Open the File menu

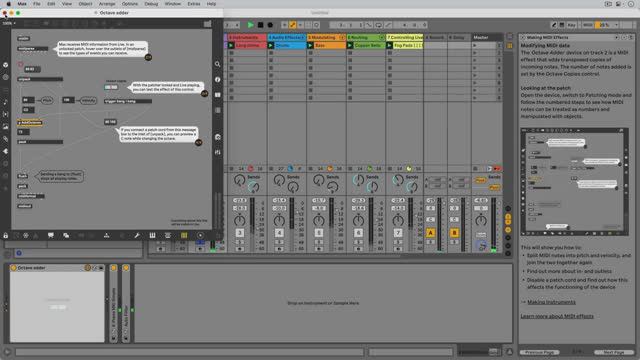click(37, 4)
